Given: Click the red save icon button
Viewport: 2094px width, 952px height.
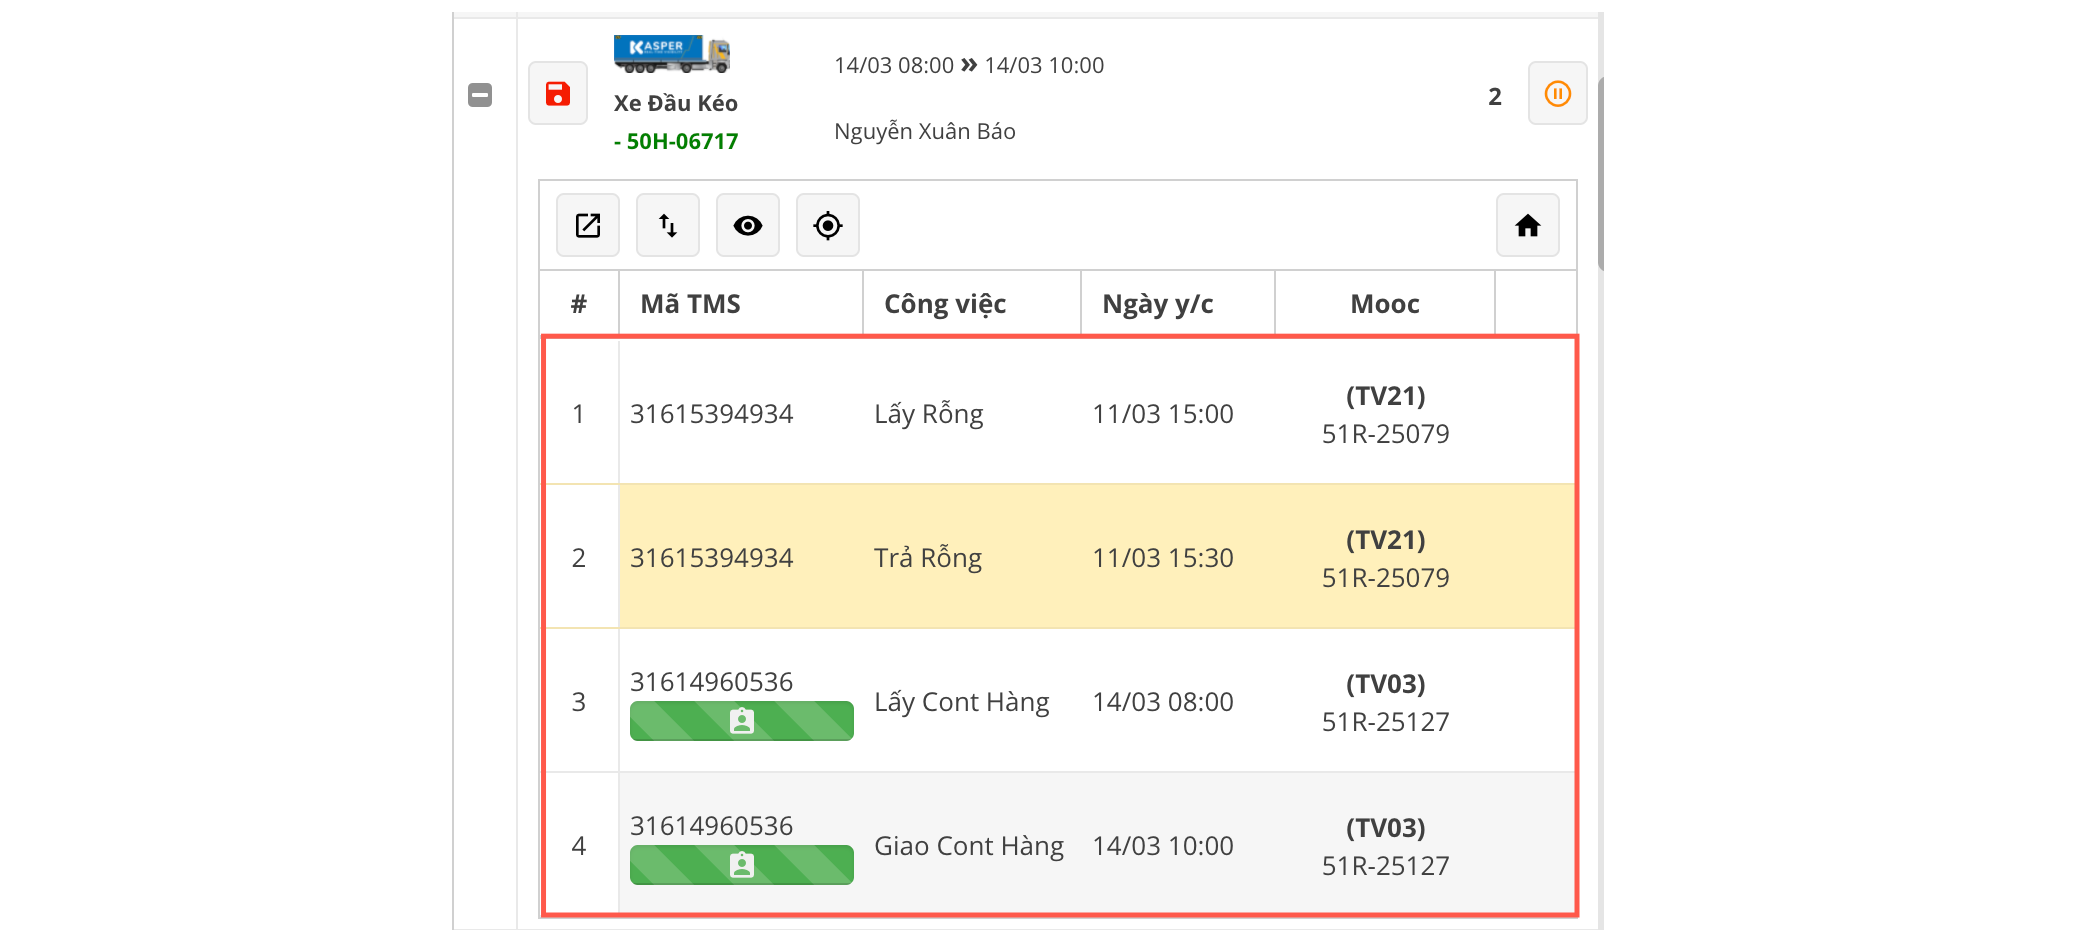Looking at the screenshot, I should 557,94.
